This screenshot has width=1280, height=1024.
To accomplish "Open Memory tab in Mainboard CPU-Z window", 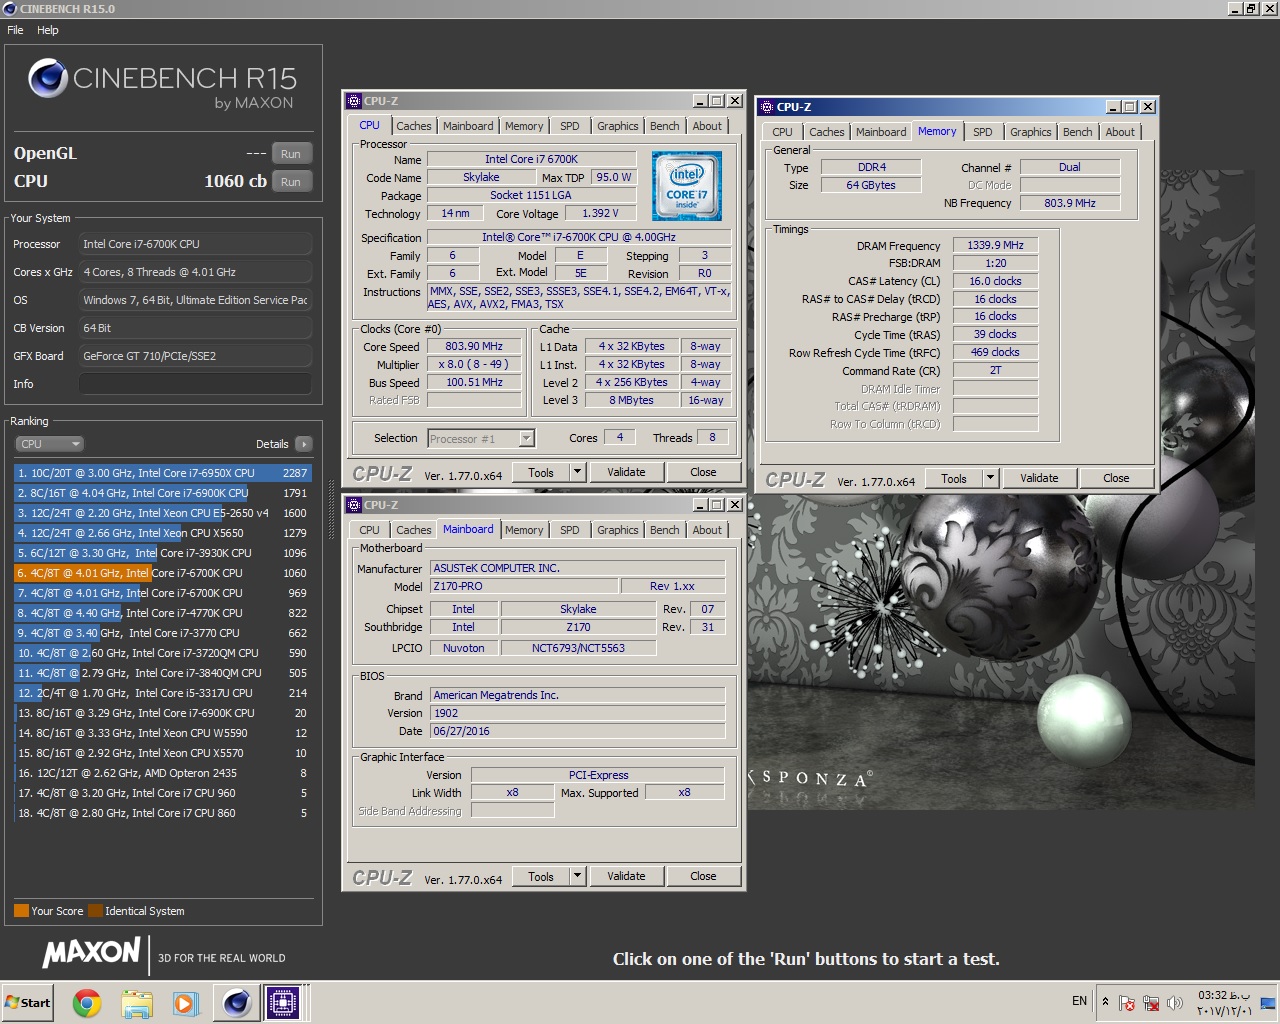I will 524,530.
